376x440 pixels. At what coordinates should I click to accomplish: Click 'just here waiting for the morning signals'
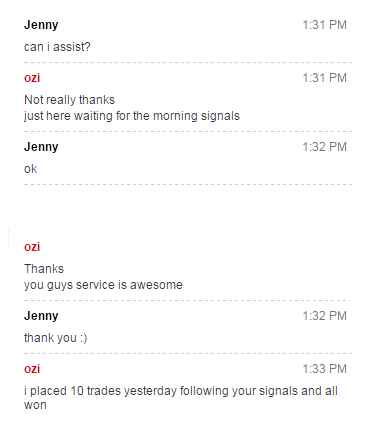tap(132, 116)
